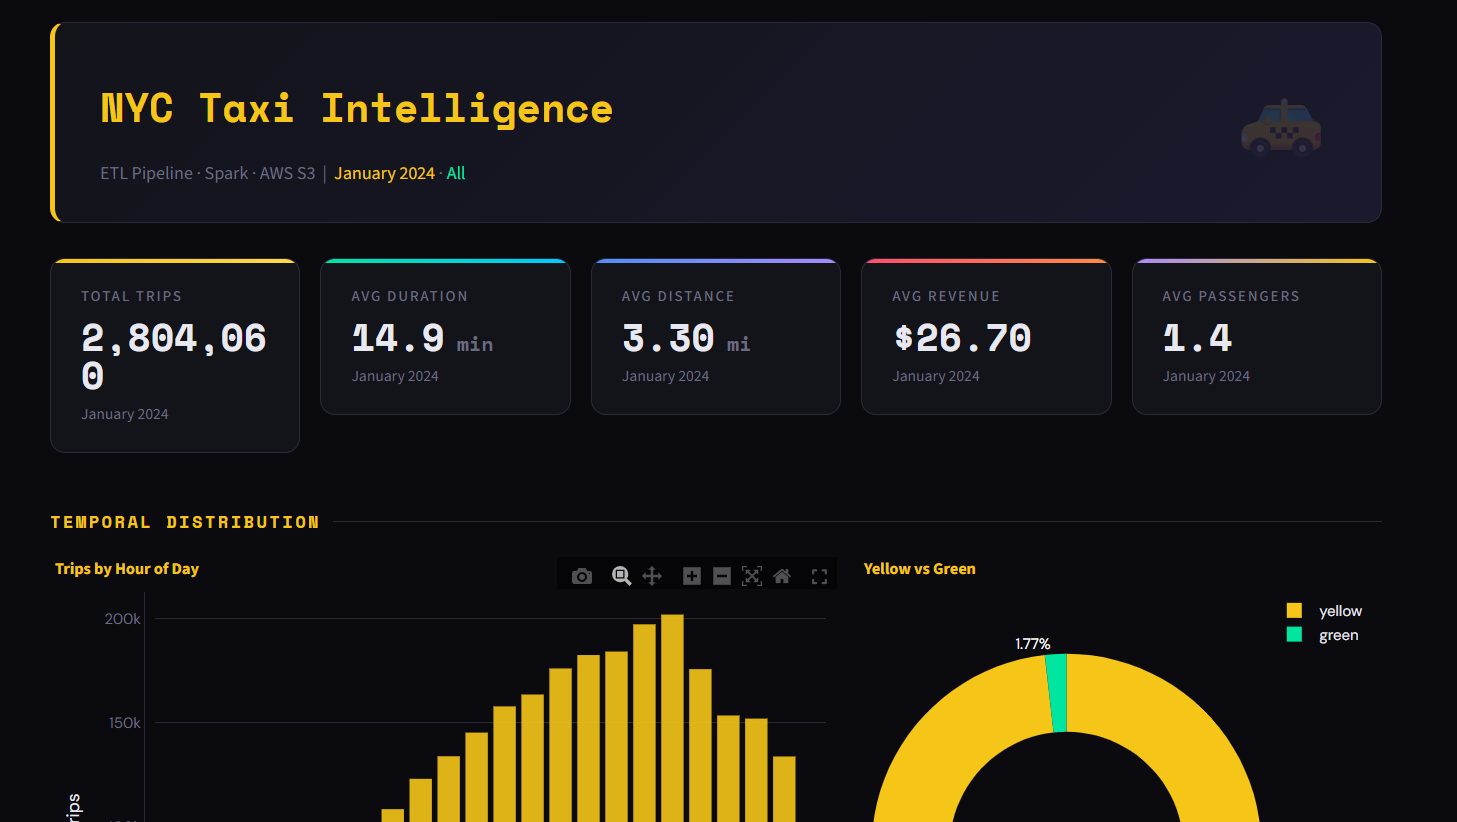Hide green trips via the donut legend entry

point(1337,634)
